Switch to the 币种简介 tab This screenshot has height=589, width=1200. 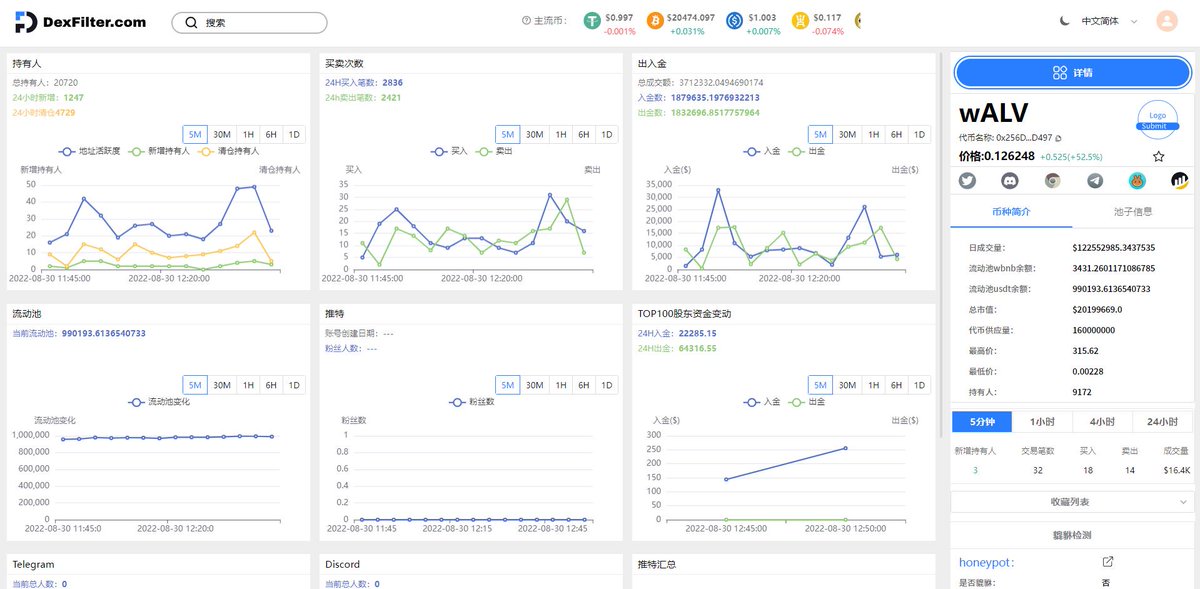coord(1011,212)
